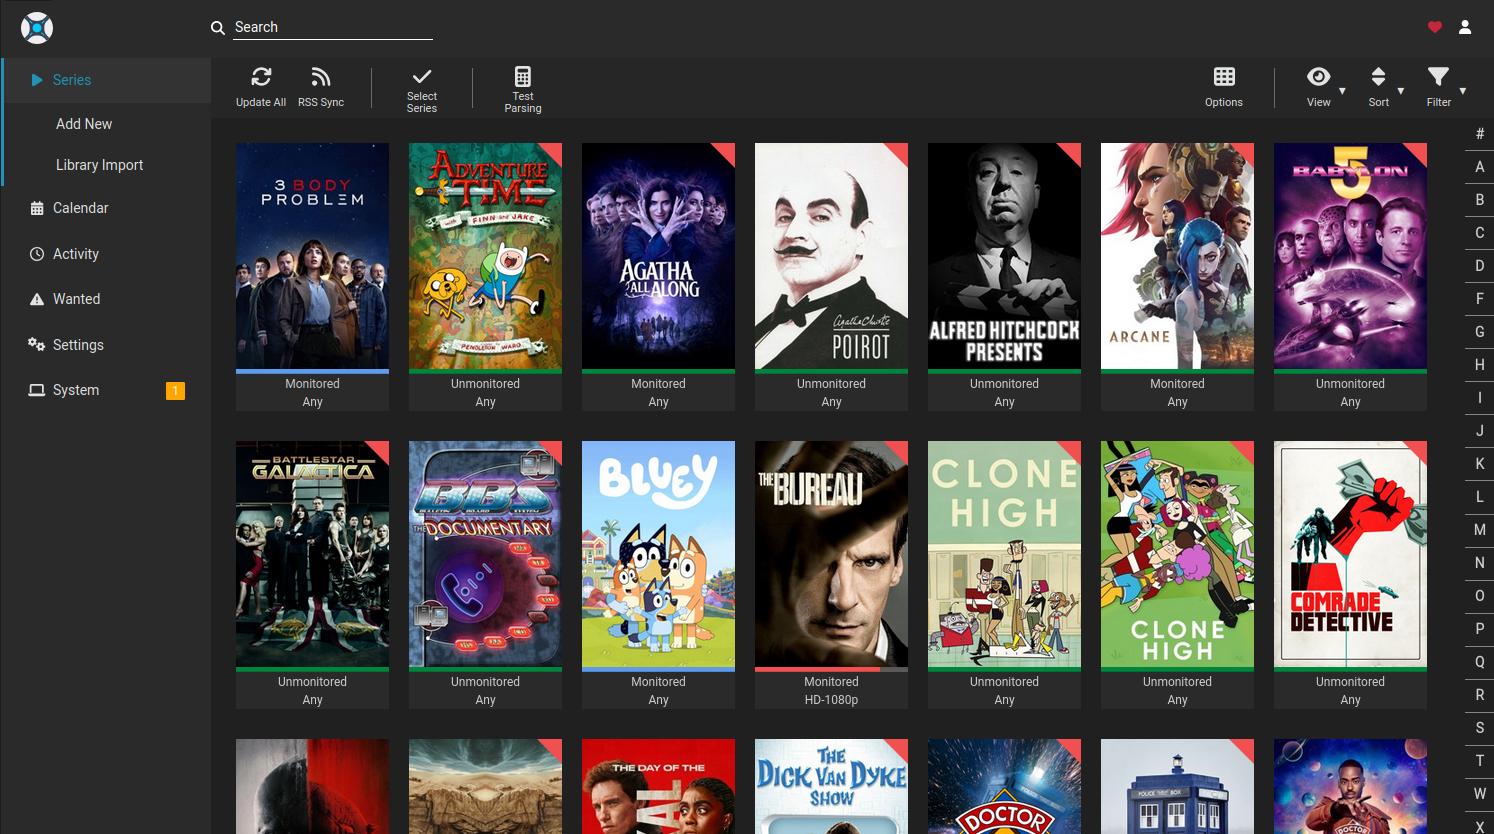This screenshot has width=1494, height=834.
Task: Click the Monitored label under Arcane
Action: [x=1177, y=384]
